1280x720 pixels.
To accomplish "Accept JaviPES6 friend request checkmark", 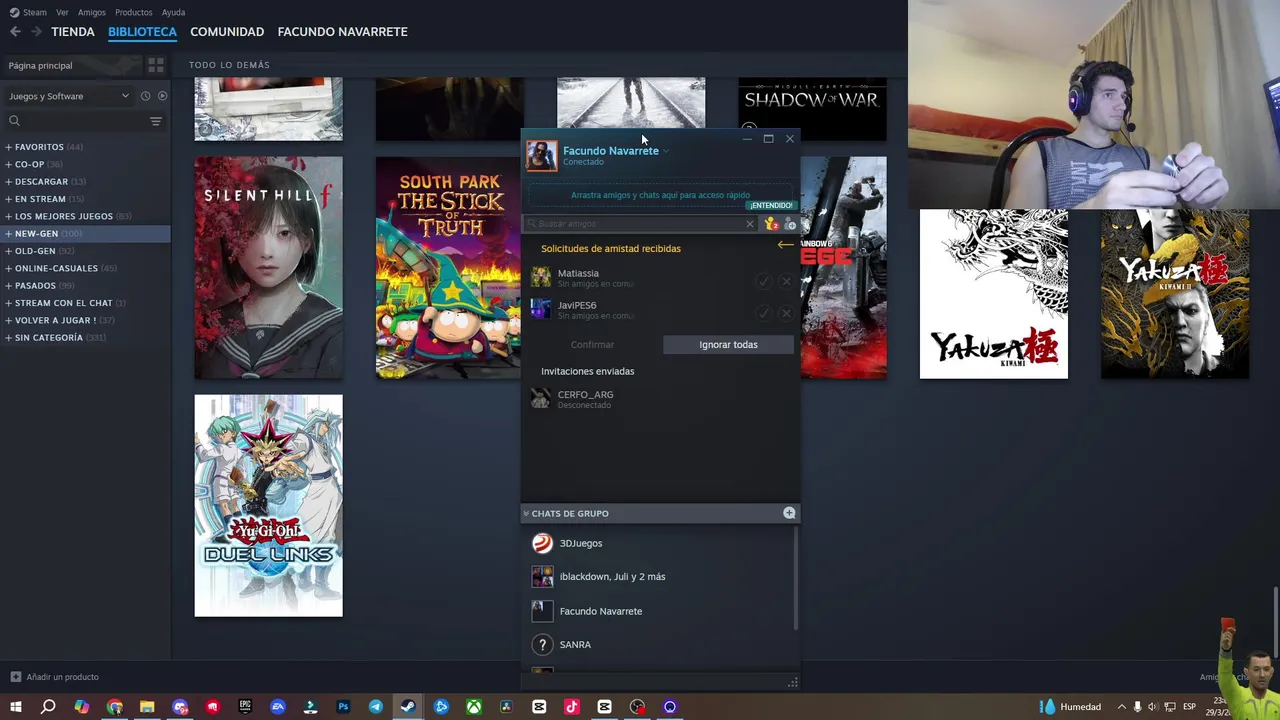I will 764,313.
